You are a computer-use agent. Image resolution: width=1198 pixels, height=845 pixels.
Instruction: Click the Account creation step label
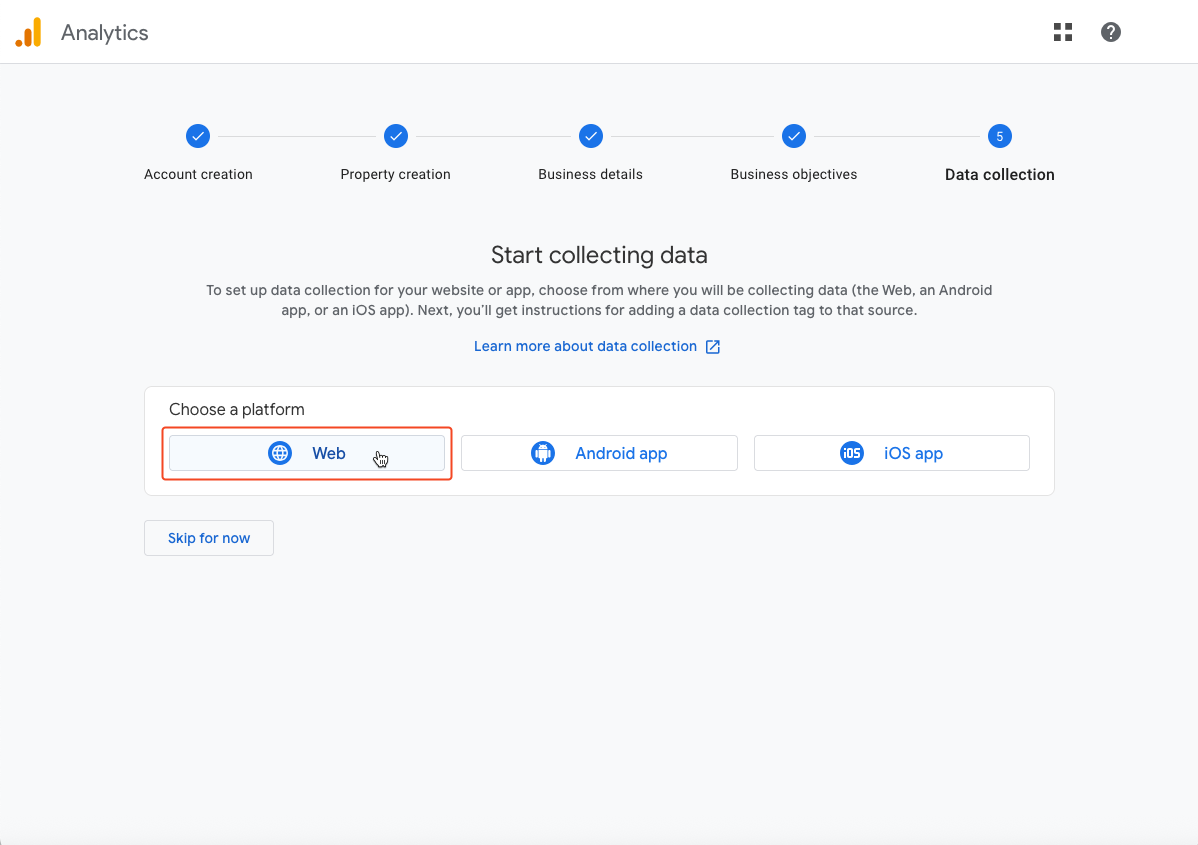point(198,174)
